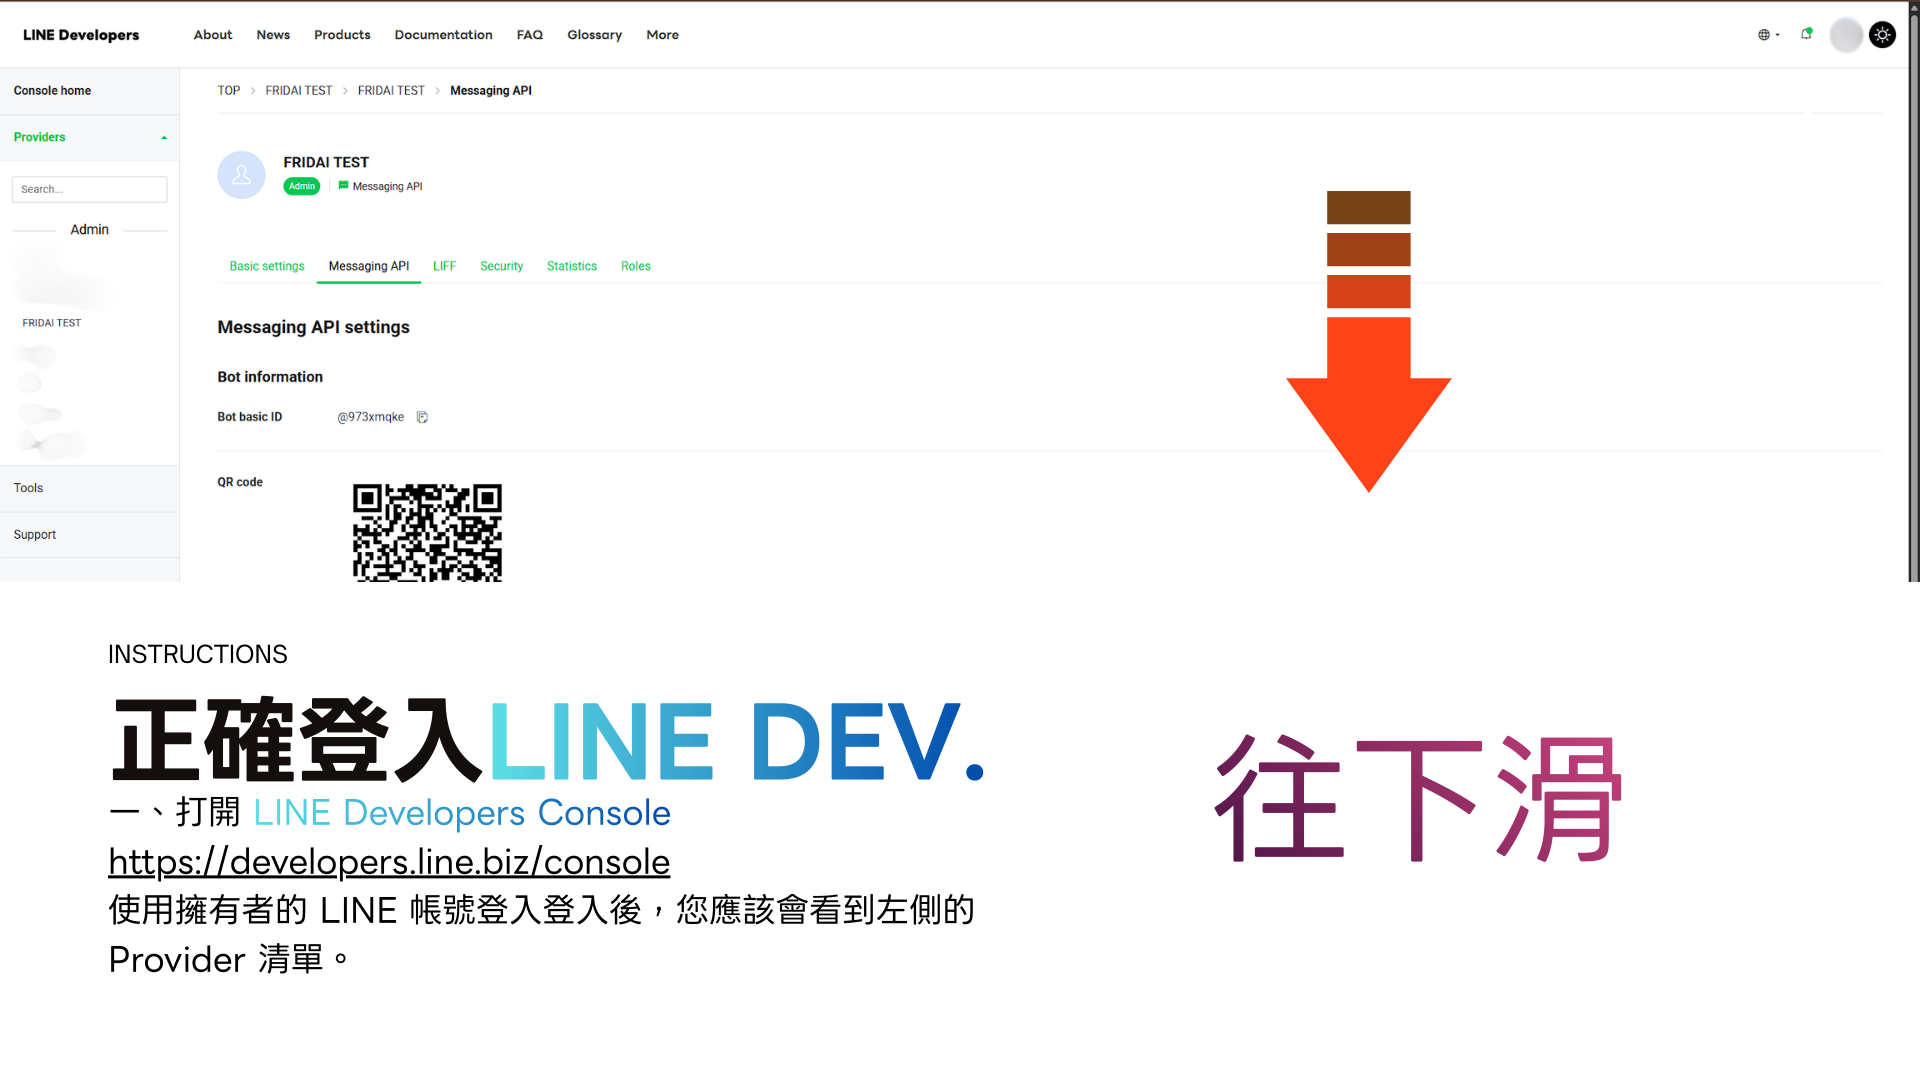This screenshot has height=1080, width=1920.
Task: Collapse the Providers section chevron
Action: [x=164, y=137]
